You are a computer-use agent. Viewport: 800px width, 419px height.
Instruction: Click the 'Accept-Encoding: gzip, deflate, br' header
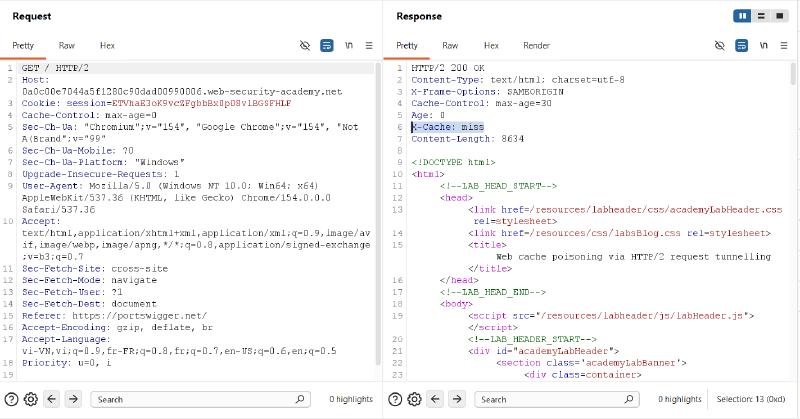[x=117, y=327]
